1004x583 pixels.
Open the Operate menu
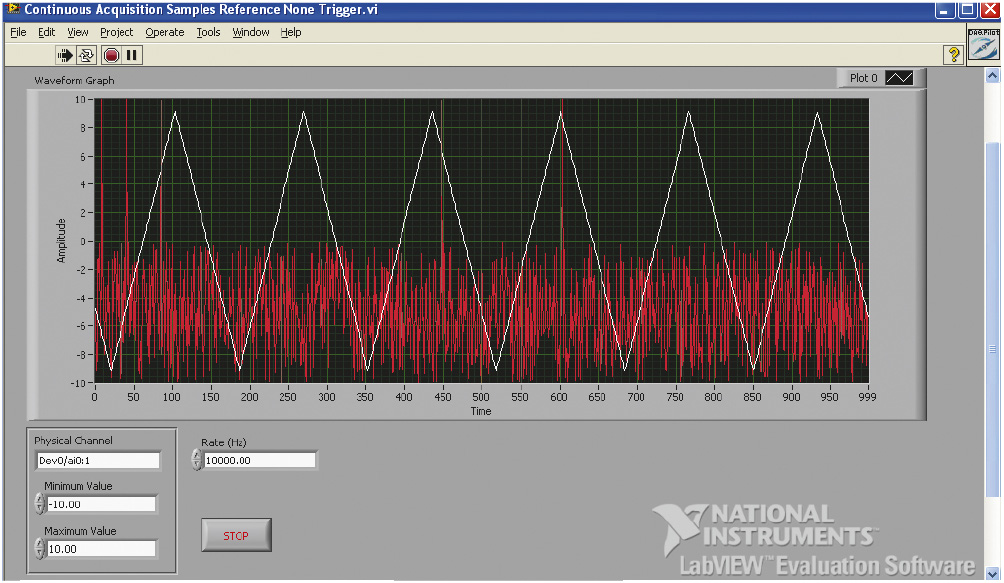click(x=165, y=32)
